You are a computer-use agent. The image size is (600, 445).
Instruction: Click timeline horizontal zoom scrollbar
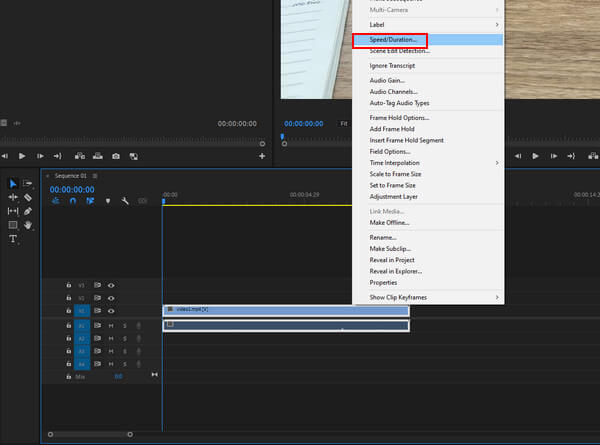pos(90,434)
